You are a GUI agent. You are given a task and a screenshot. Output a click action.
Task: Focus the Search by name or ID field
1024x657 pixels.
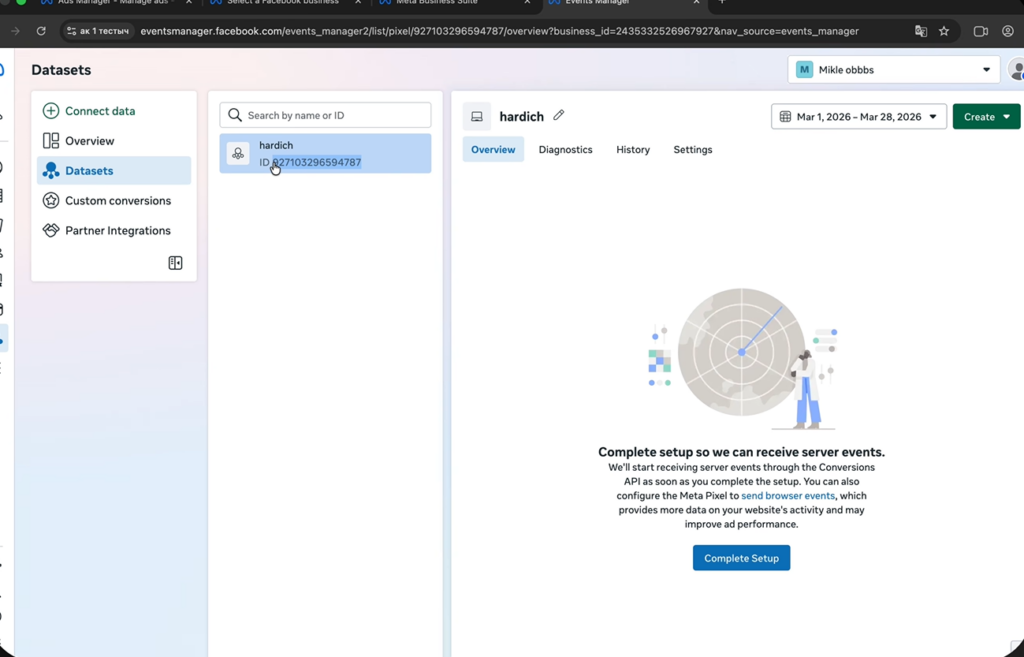click(325, 115)
